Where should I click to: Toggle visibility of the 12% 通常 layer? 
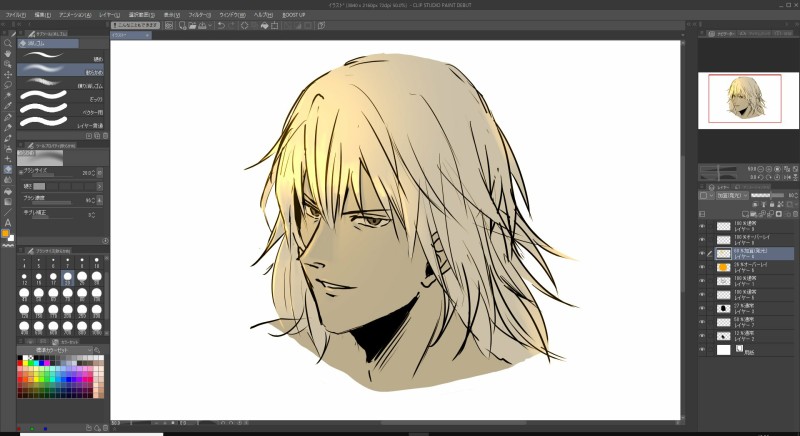point(702,336)
